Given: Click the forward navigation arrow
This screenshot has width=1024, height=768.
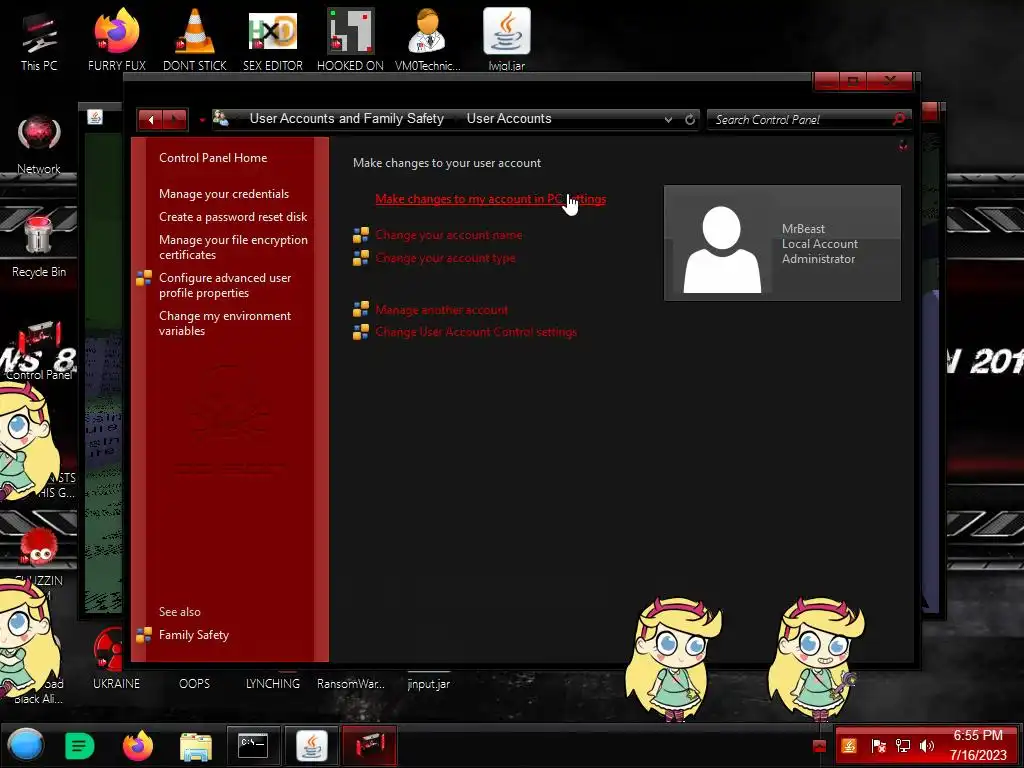Looking at the screenshot, I should [x=175, y=120].
